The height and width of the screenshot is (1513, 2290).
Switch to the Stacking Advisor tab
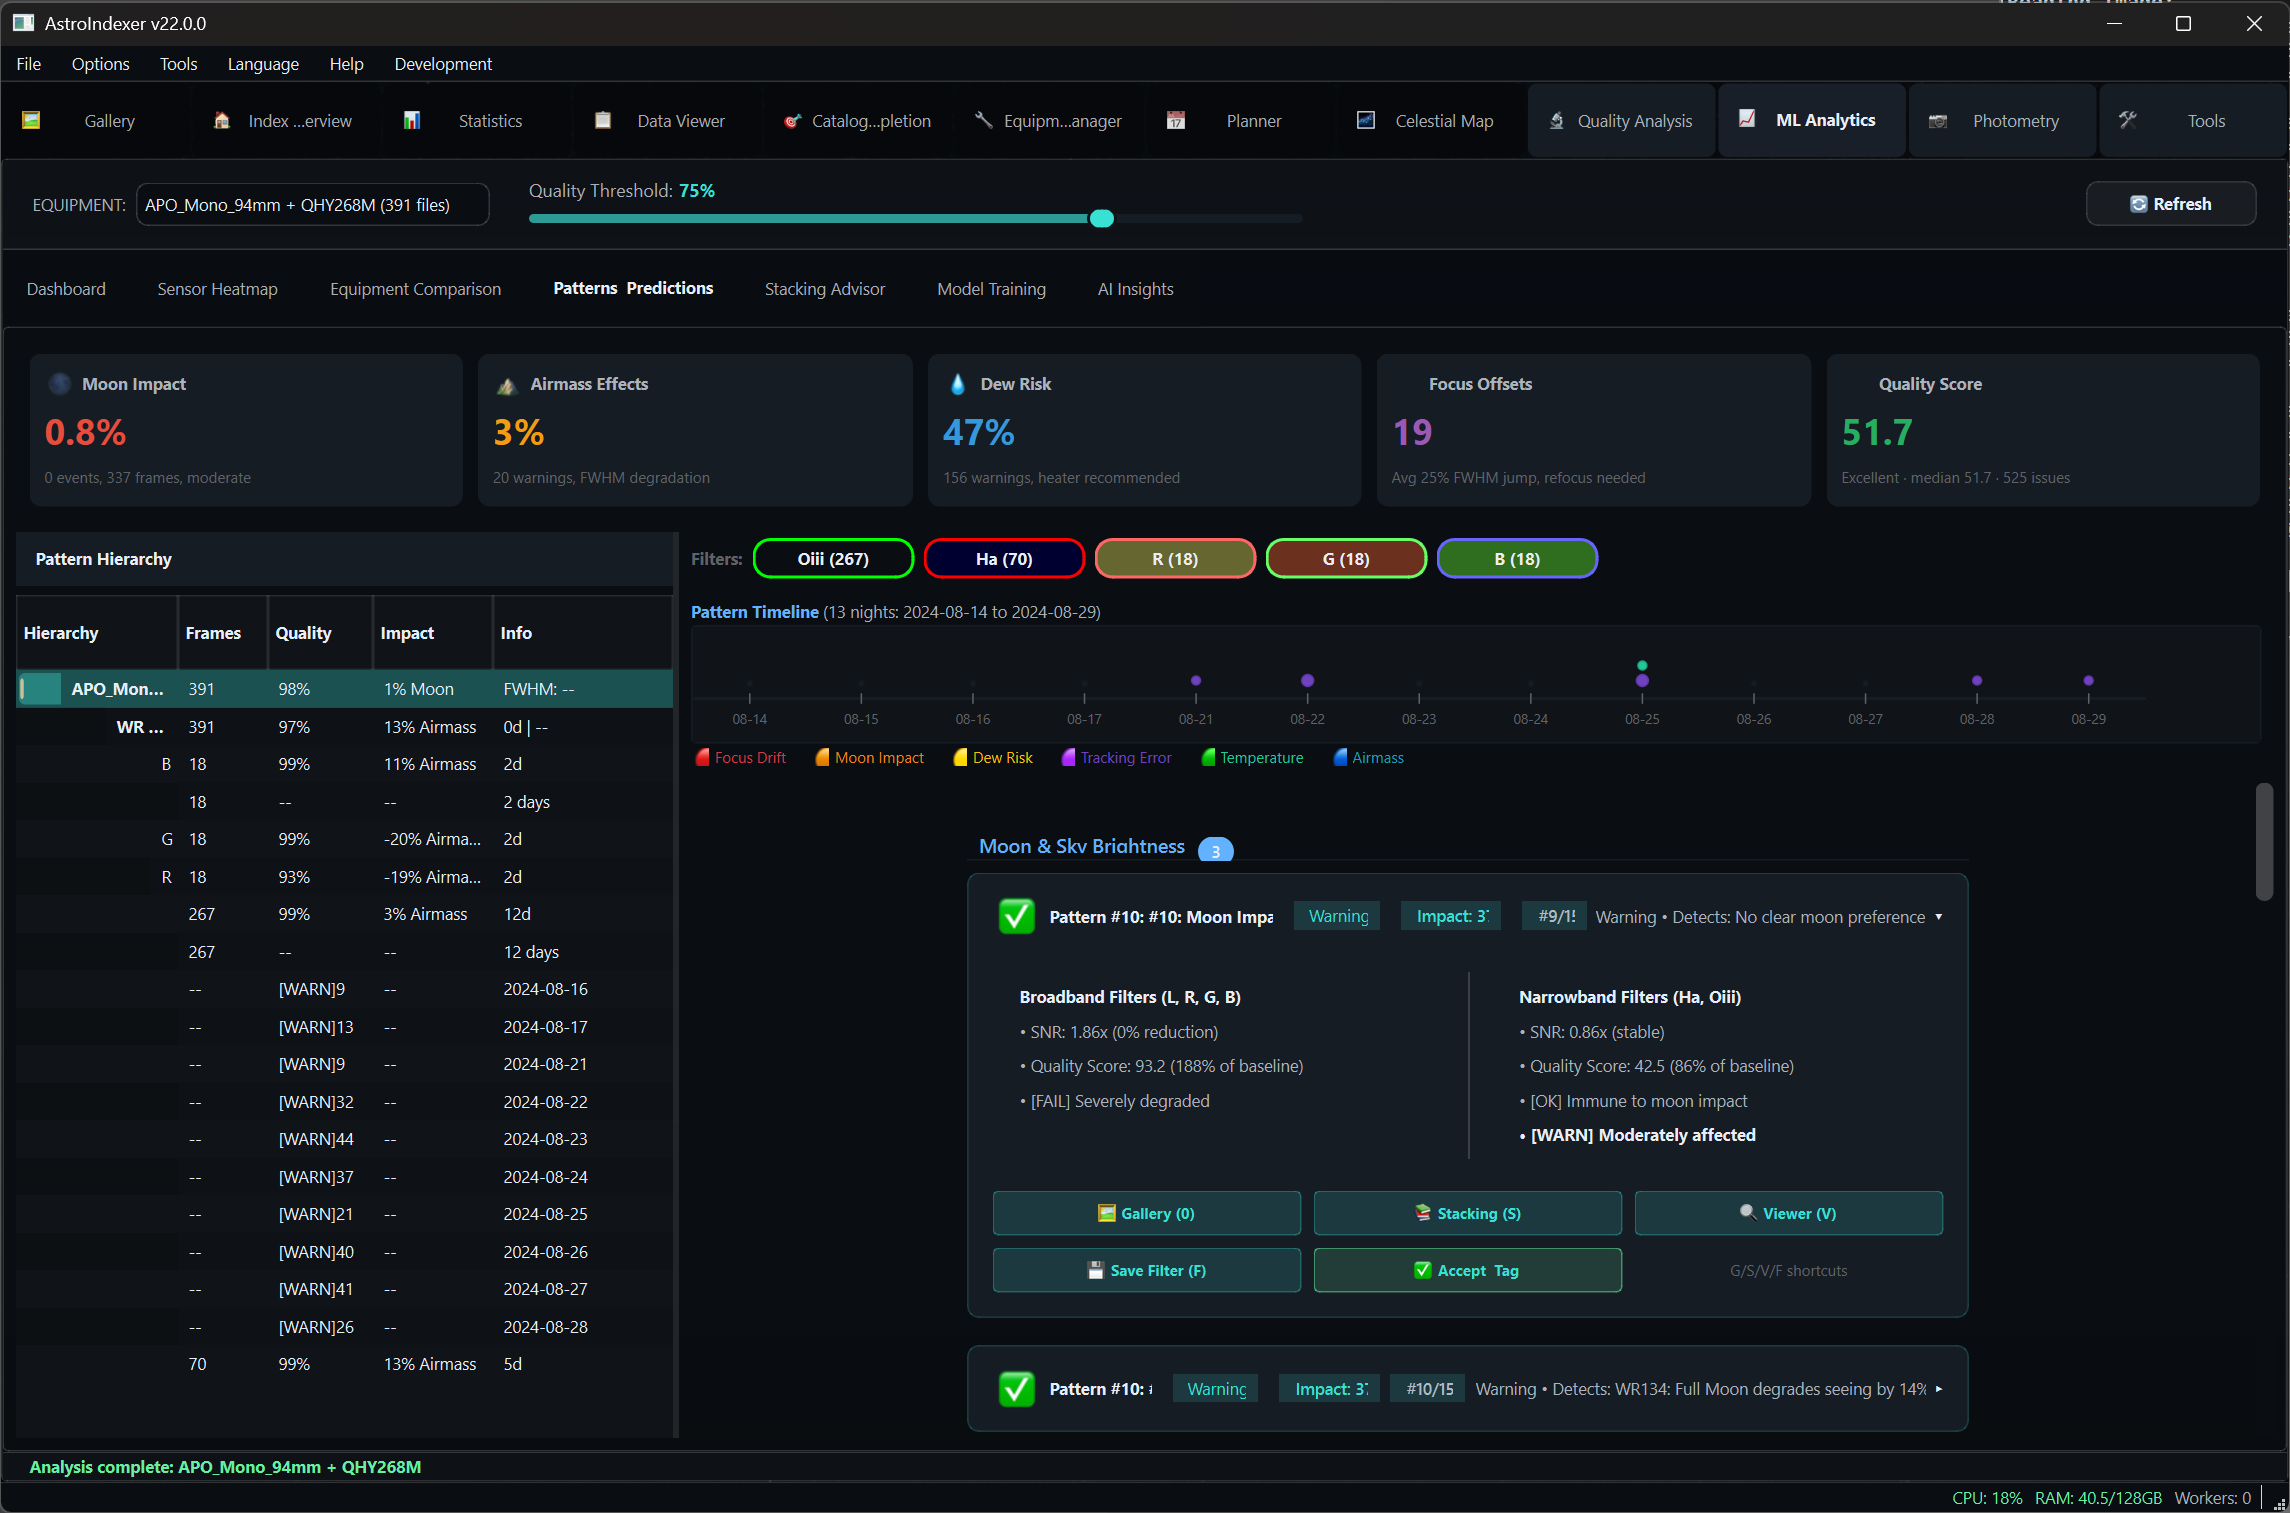point(824,289)
